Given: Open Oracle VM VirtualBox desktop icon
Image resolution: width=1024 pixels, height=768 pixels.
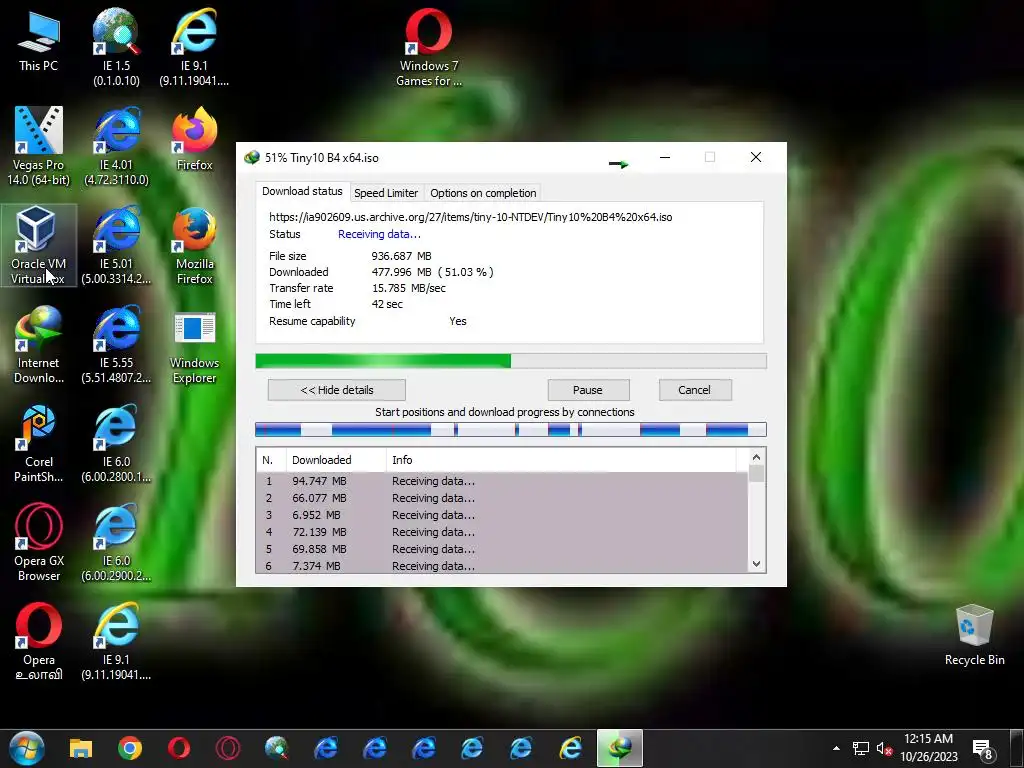Looking at the screenshot, I should point(39,246).
